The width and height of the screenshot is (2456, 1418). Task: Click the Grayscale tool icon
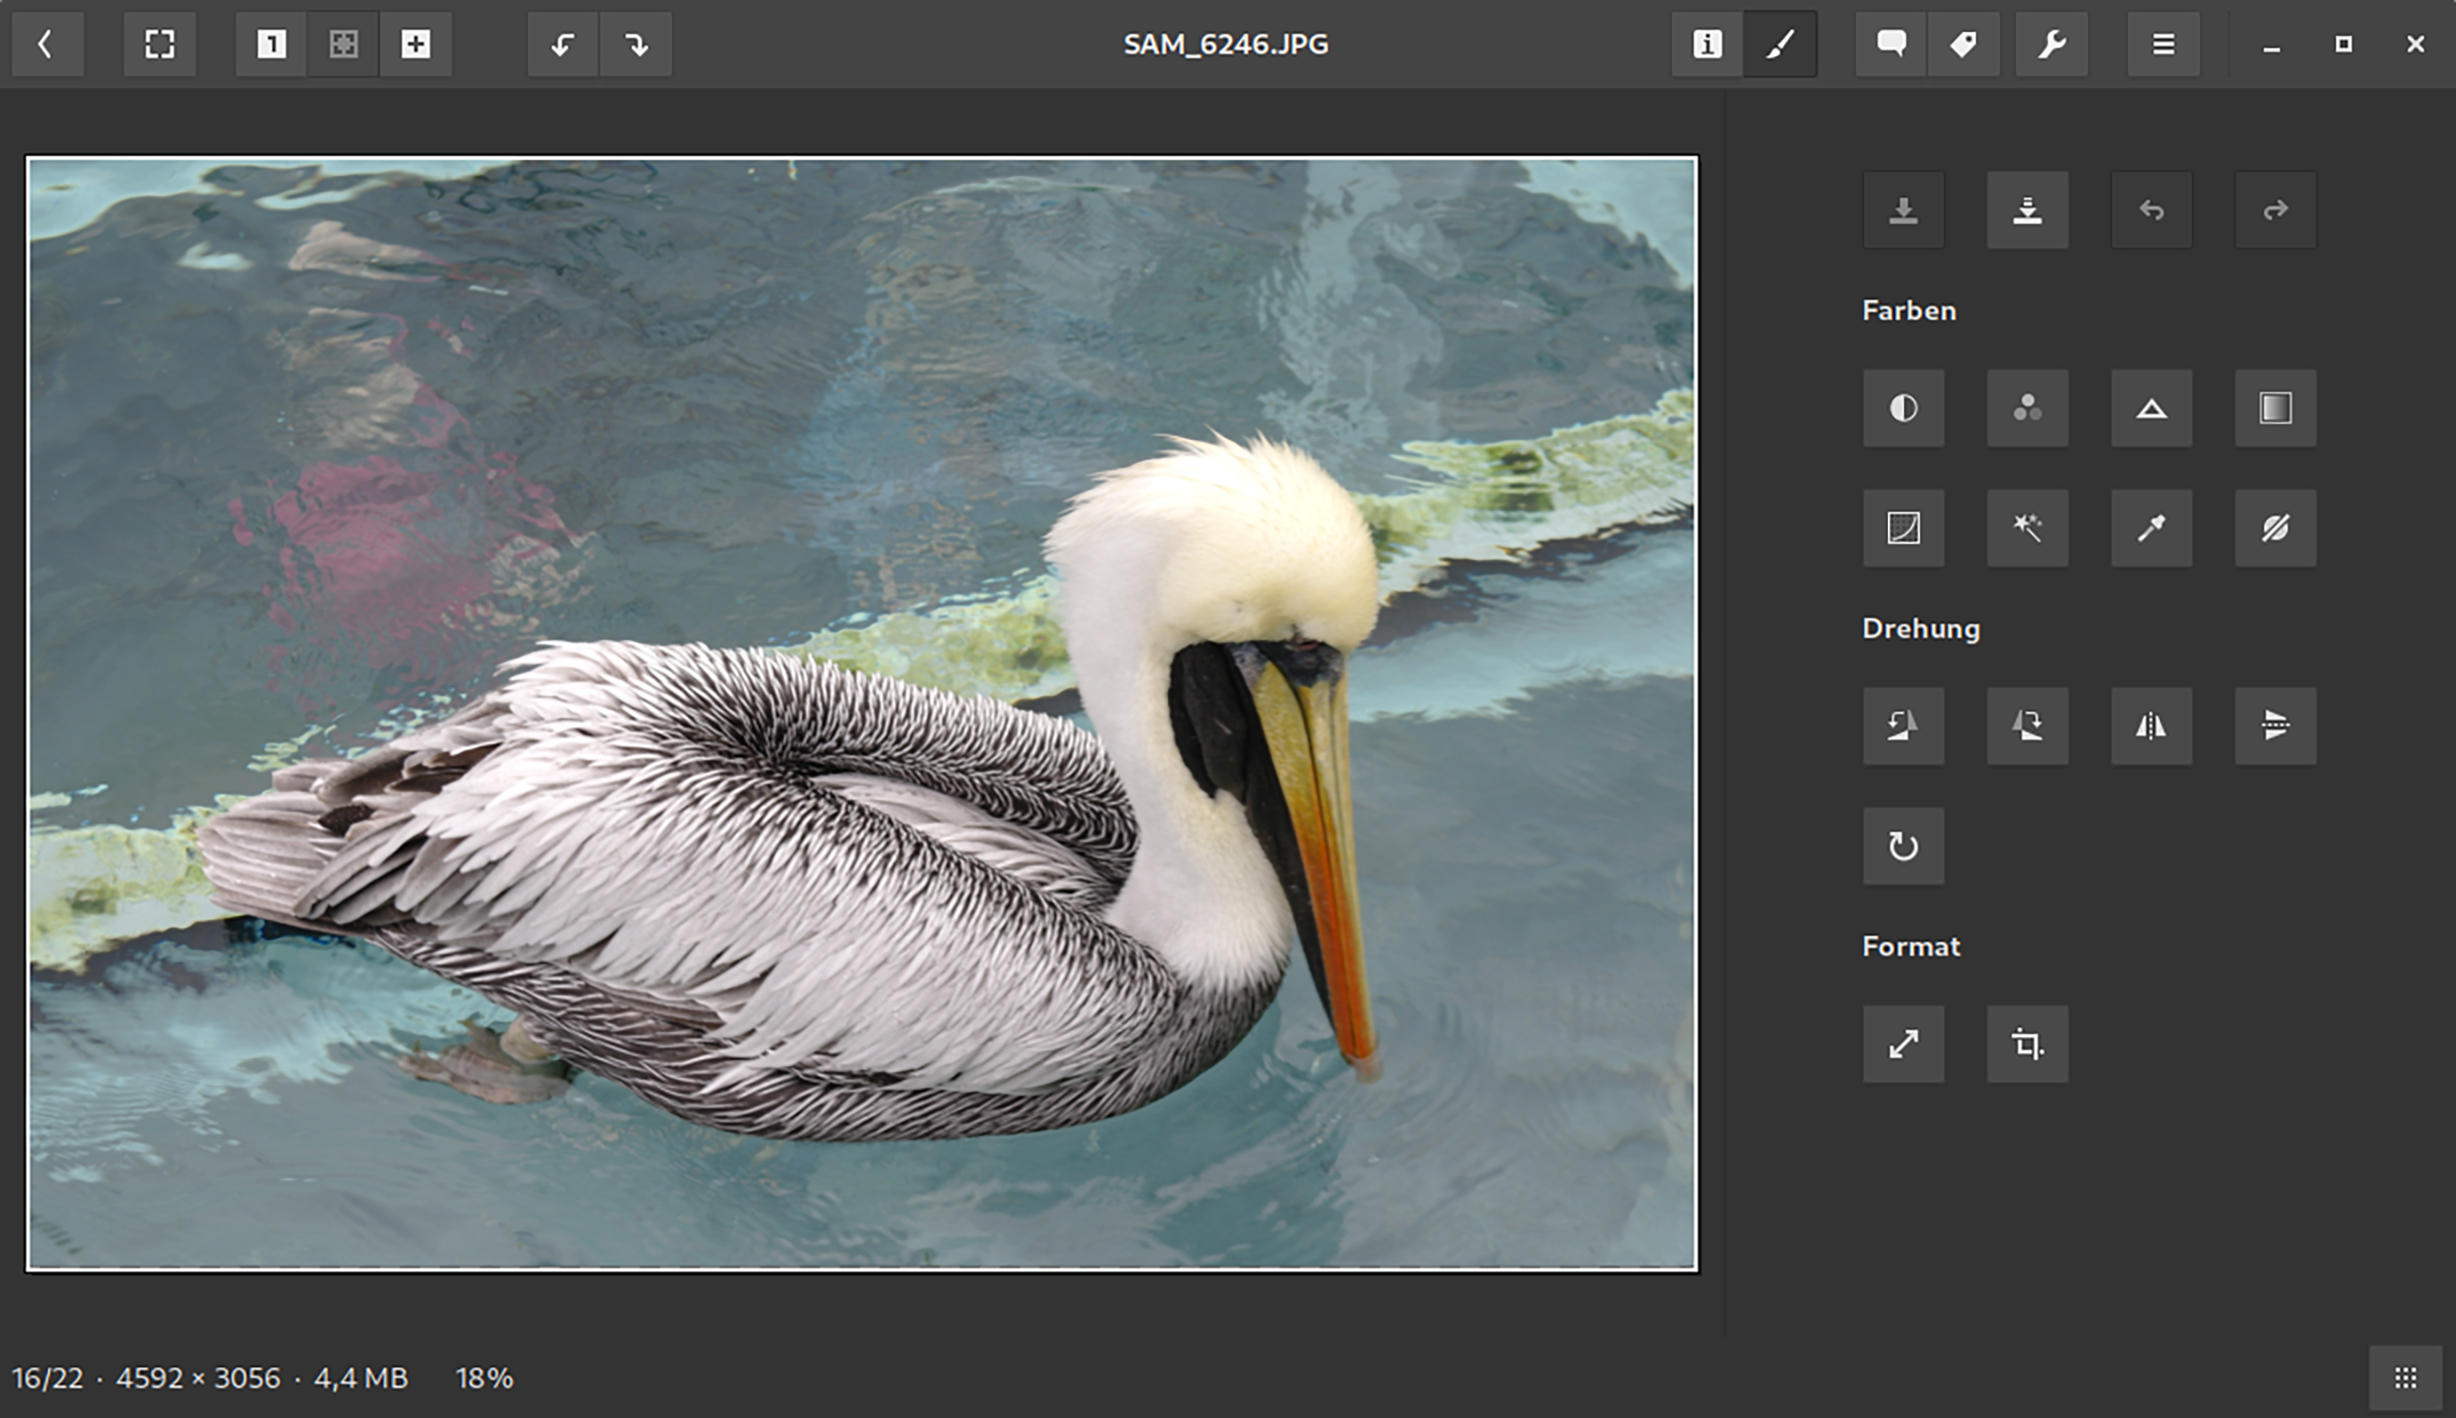[2275, 408]
